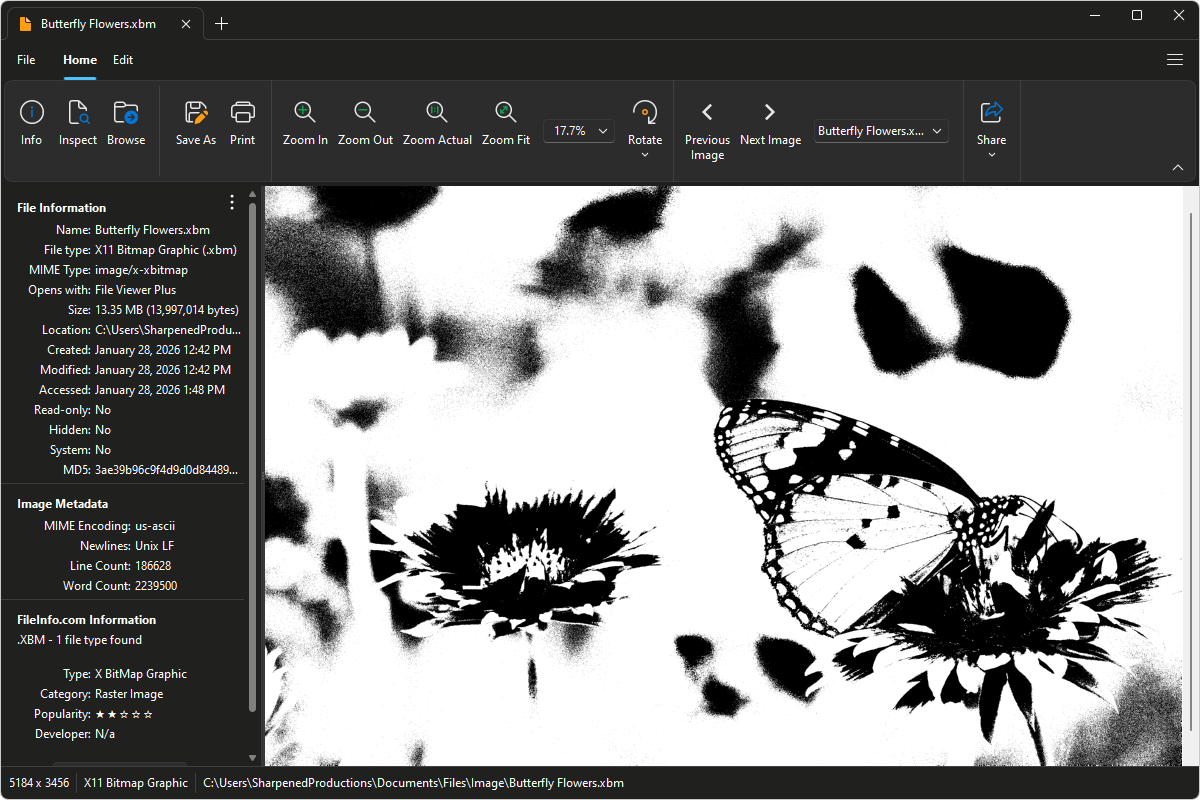Open the File Information options menu
1200x800 pixels.
231,202
